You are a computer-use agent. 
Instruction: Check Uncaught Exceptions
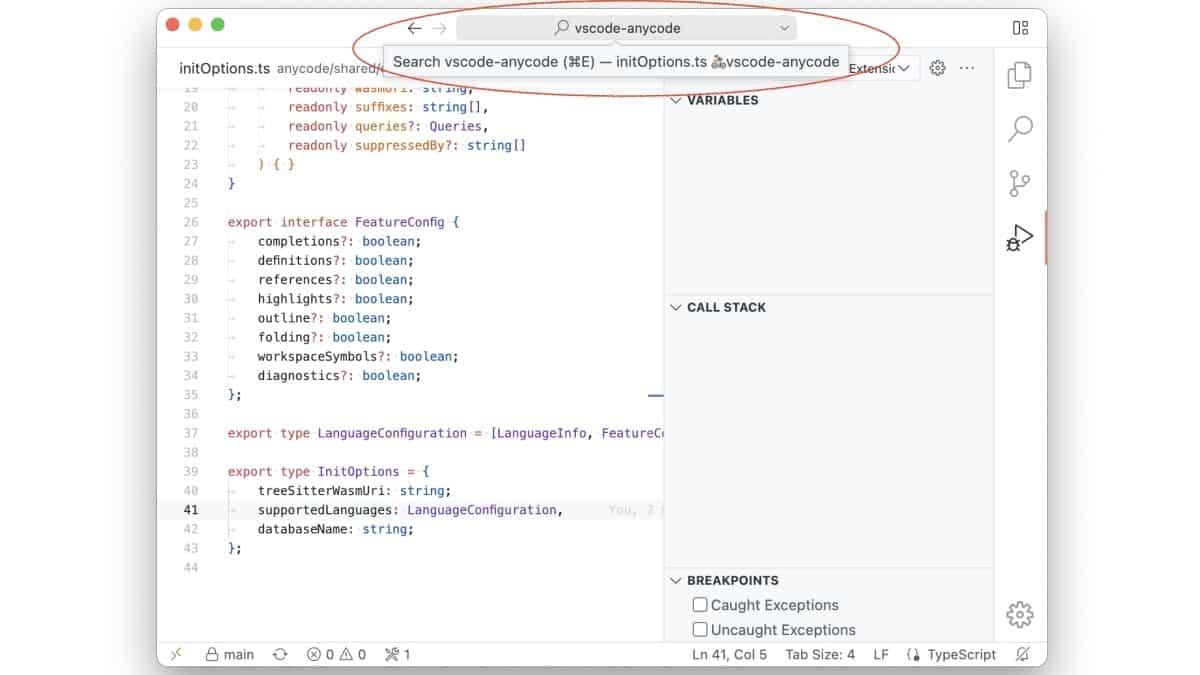(x=700, y=629)
